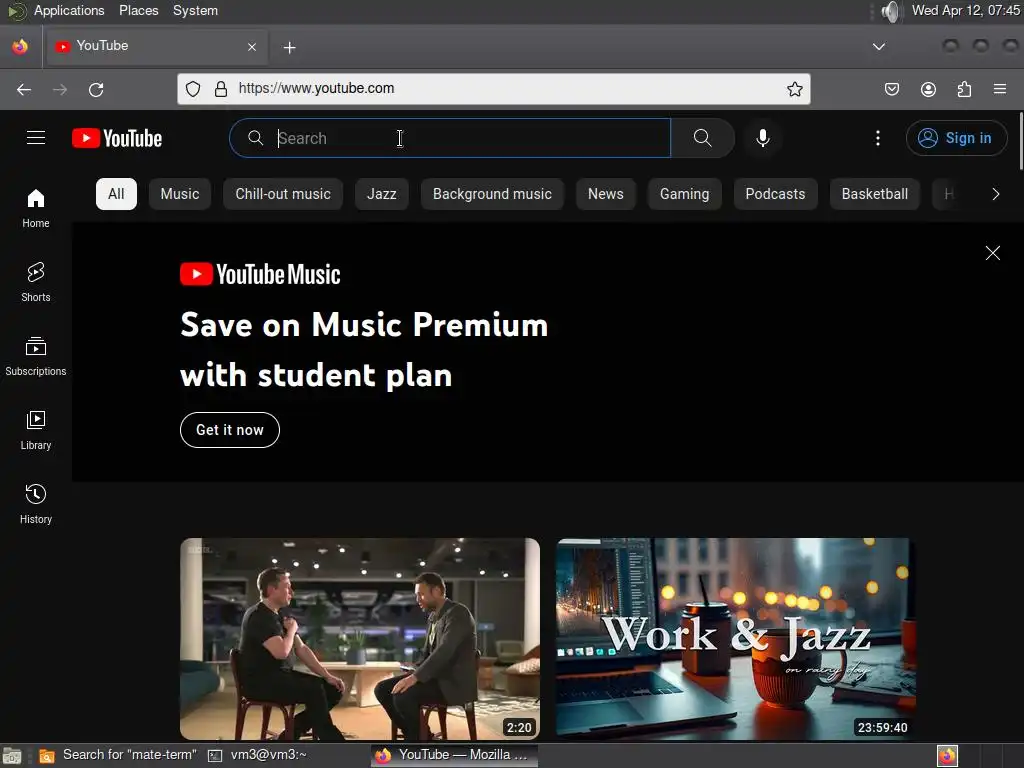
Task: Click the YouTube logo
Action: [x=117, y=138]
